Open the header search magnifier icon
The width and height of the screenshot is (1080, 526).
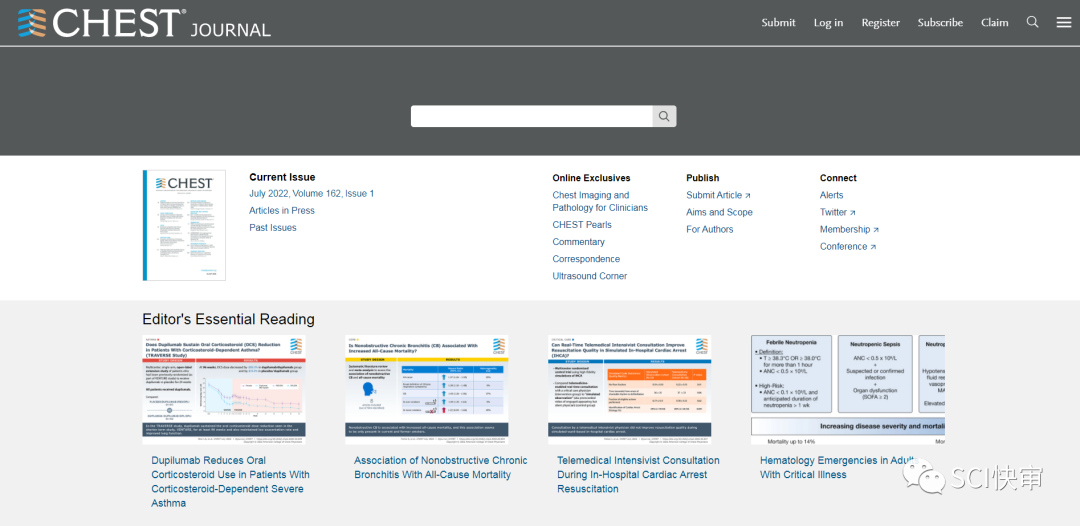click(x=1032, y=22)
